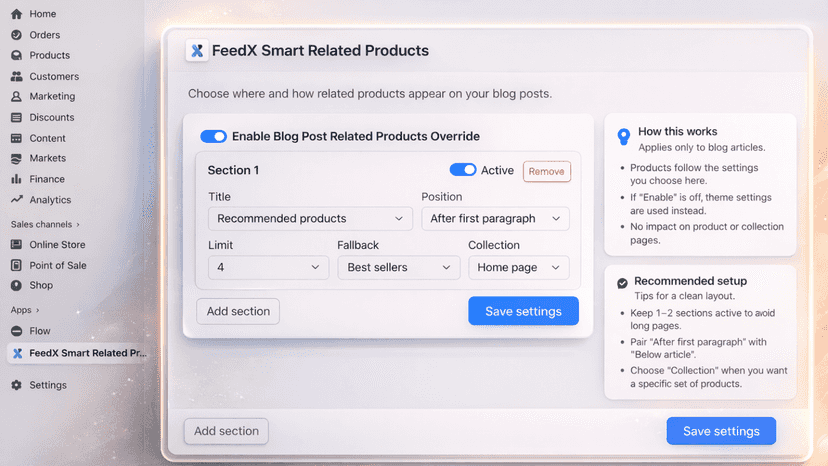Click the How this works heading

click(678, 132)
